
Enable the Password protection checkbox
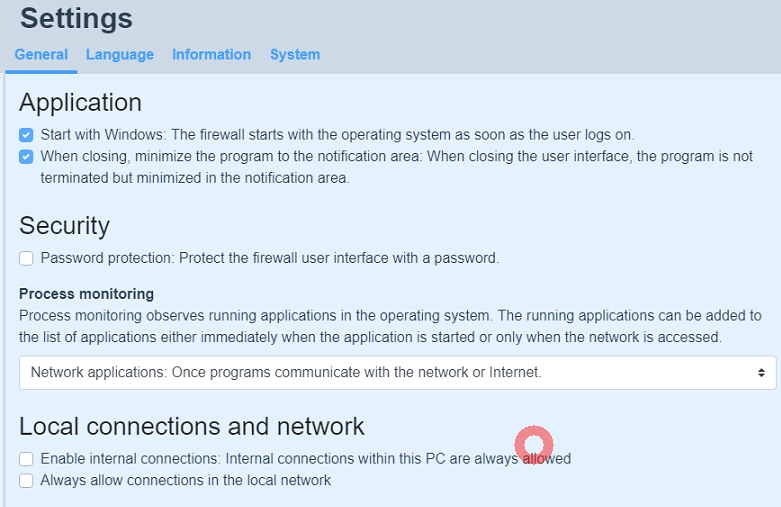pos(26,259)
